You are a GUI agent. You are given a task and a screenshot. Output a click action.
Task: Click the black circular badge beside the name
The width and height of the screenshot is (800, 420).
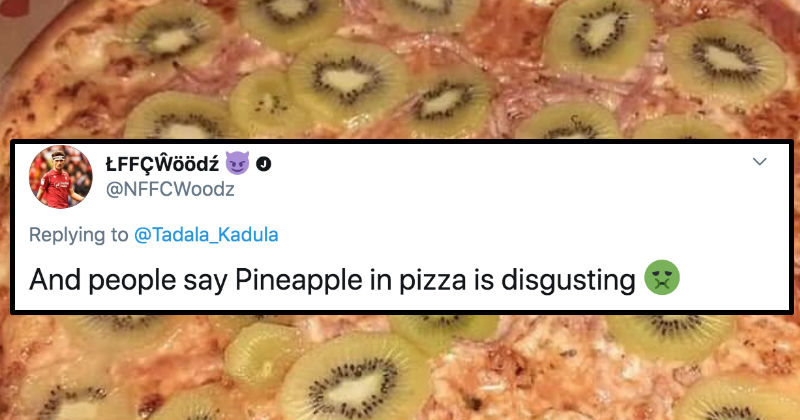click(263, 164)
